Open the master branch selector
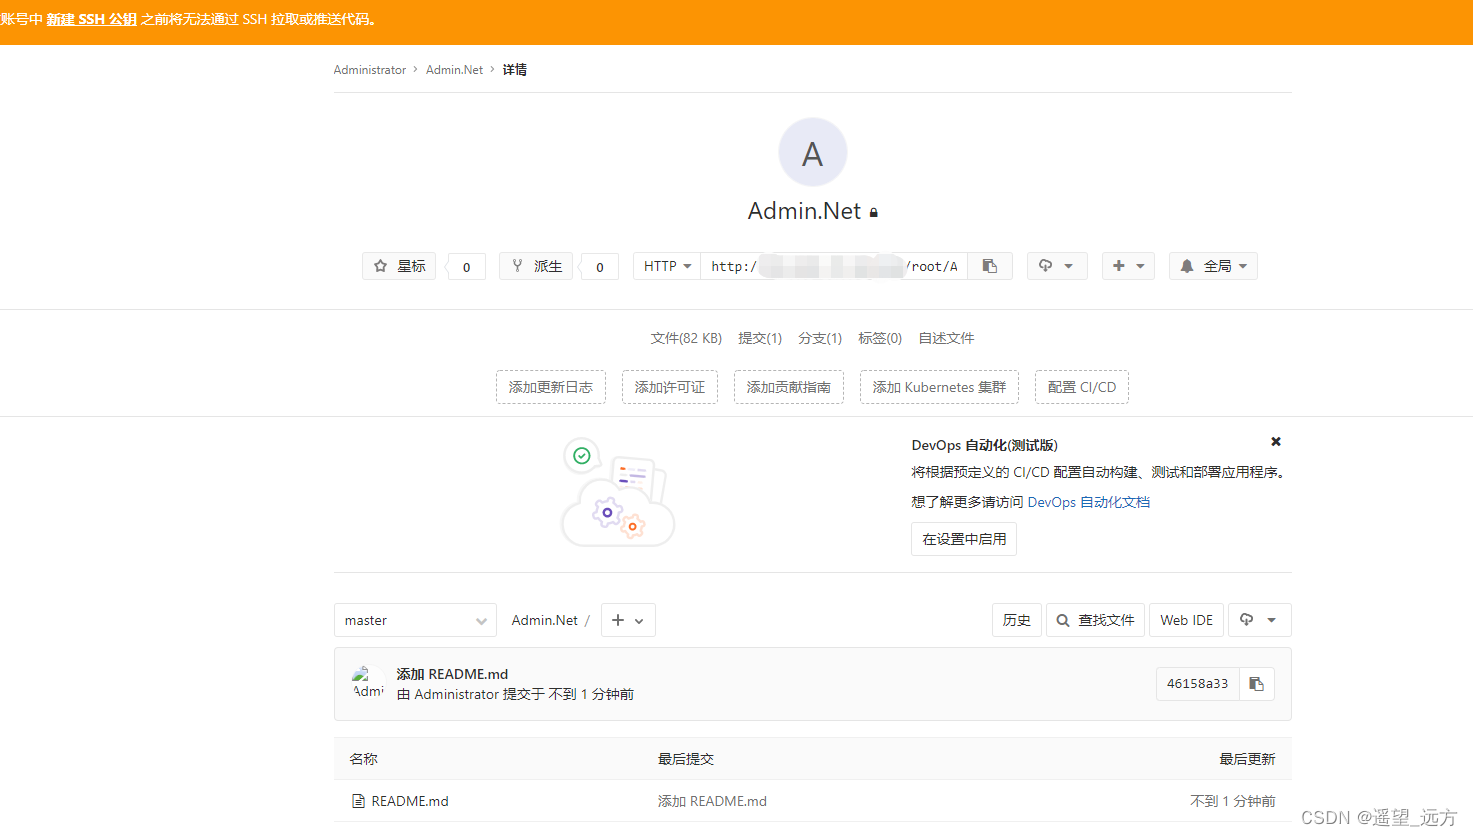This screenshot has width=1473, height=836. (x=414, y=619)
